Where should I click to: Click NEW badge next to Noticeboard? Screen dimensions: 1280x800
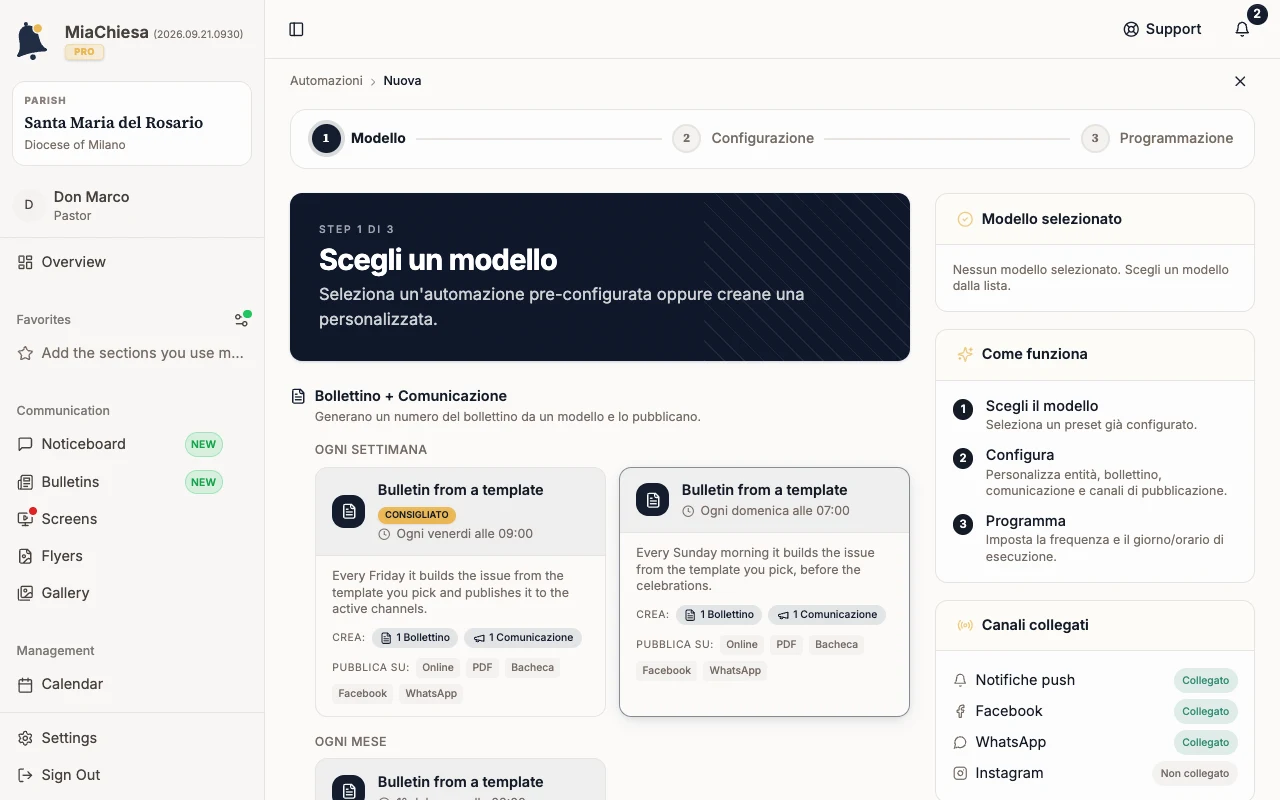click(204, 444)
